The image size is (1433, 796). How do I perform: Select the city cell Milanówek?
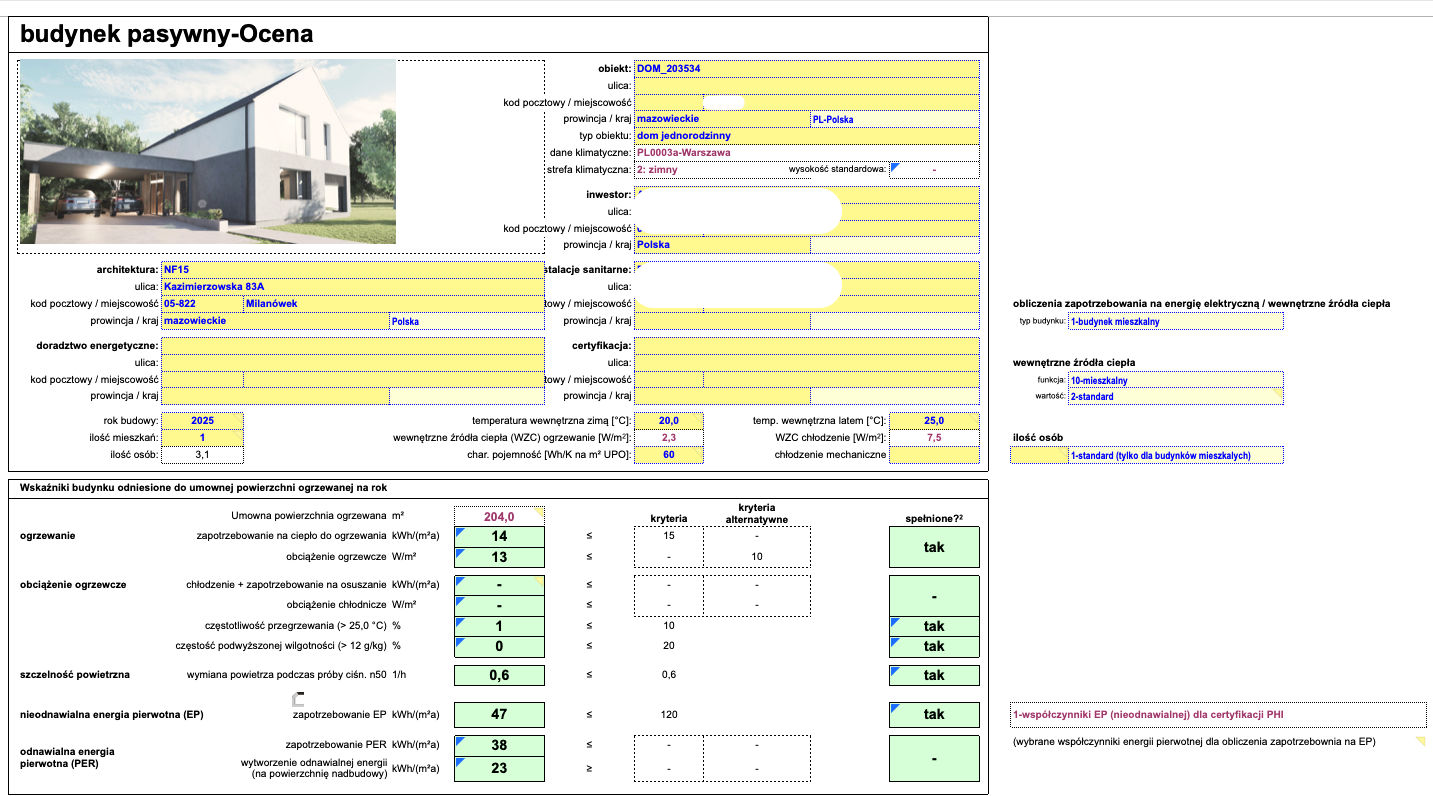click(393, 304)
